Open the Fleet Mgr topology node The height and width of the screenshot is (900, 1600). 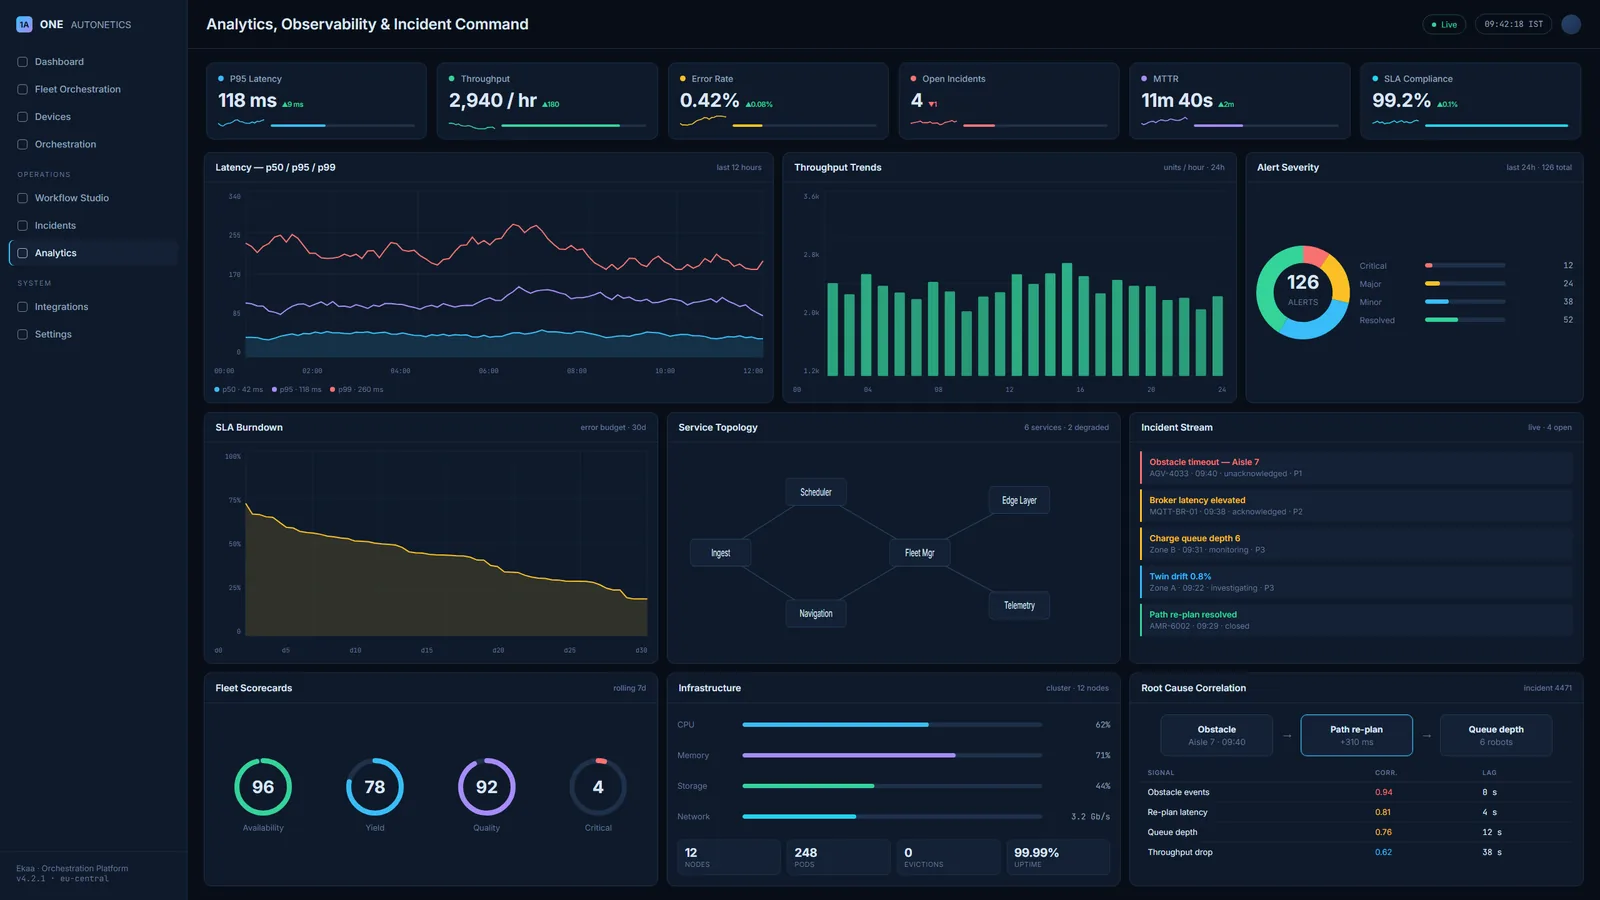(919, 553)
